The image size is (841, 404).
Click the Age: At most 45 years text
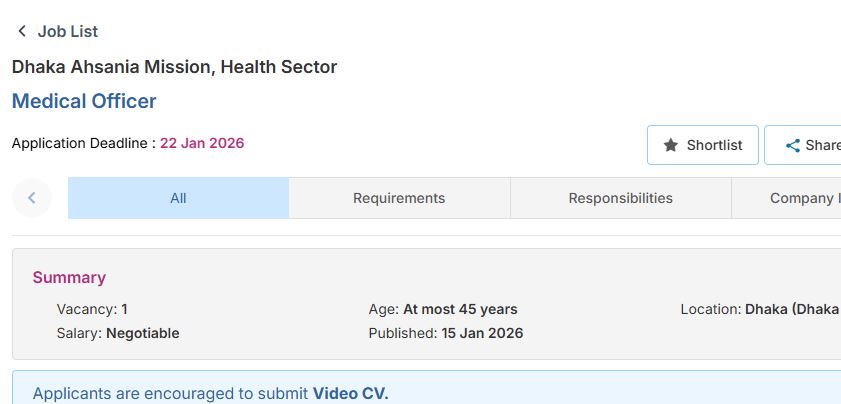[442, 309]
